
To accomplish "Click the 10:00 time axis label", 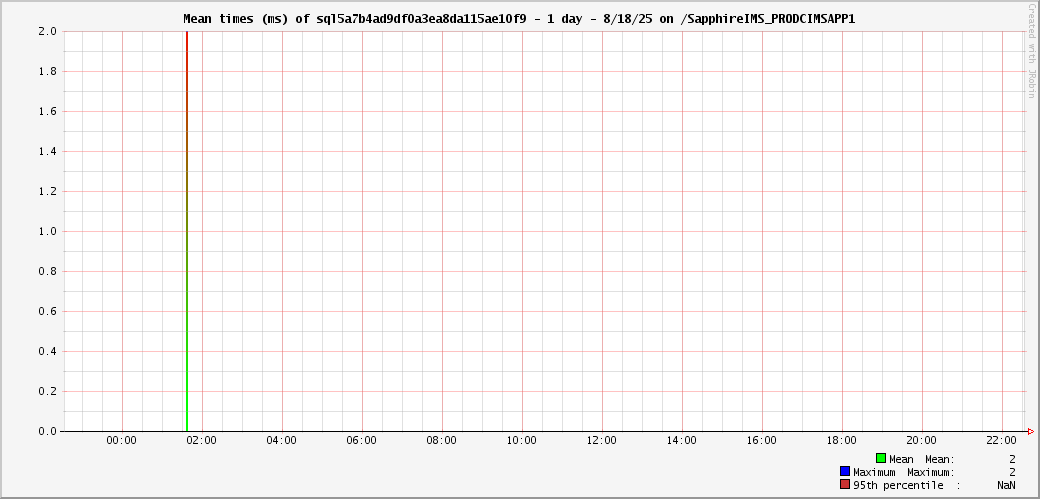I will coord(522,440).
